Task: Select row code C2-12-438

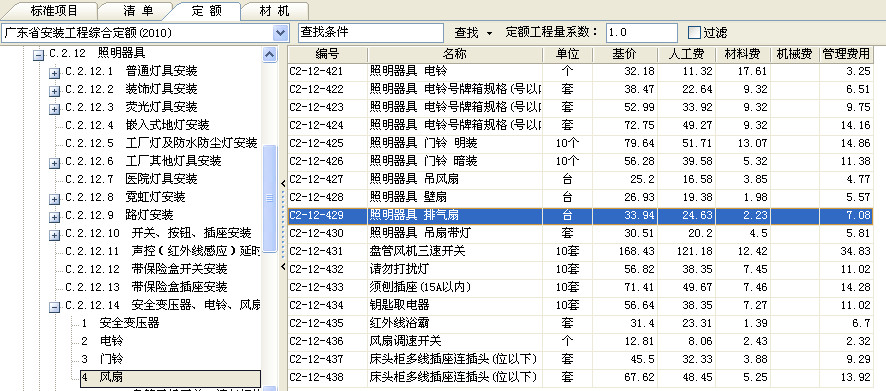Action: [316, 377]
